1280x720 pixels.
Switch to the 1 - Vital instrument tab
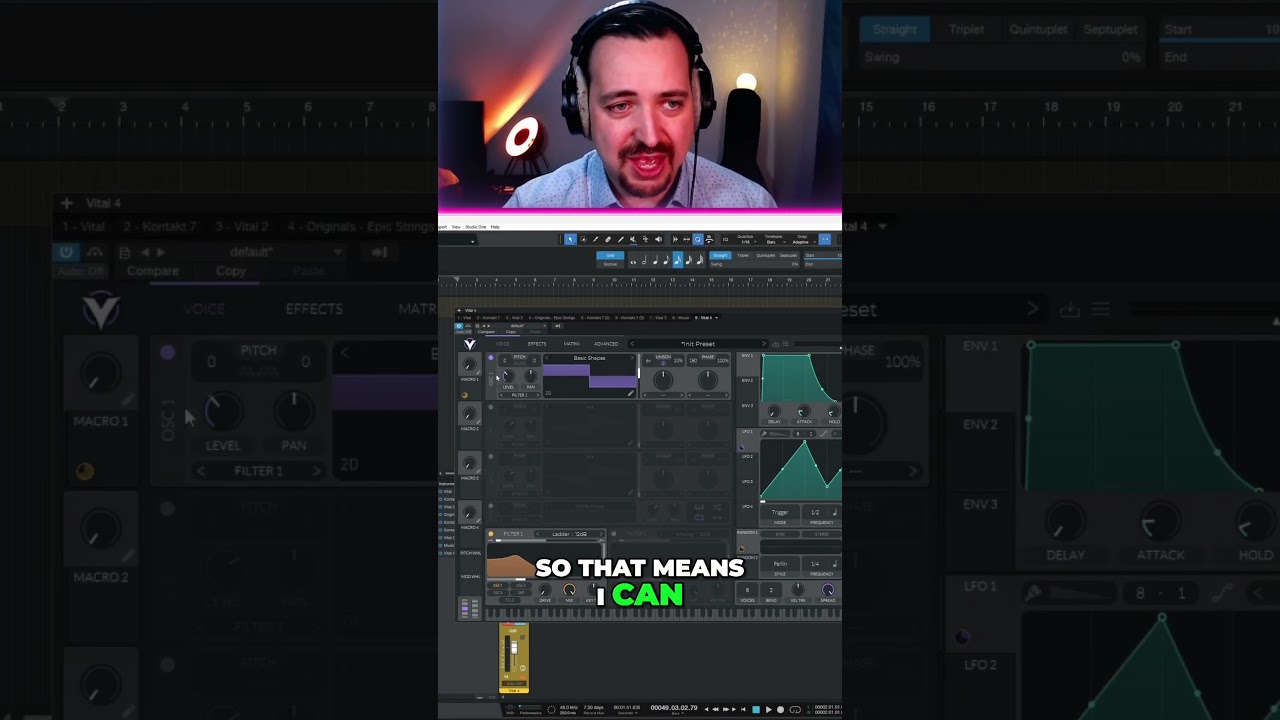464,318
